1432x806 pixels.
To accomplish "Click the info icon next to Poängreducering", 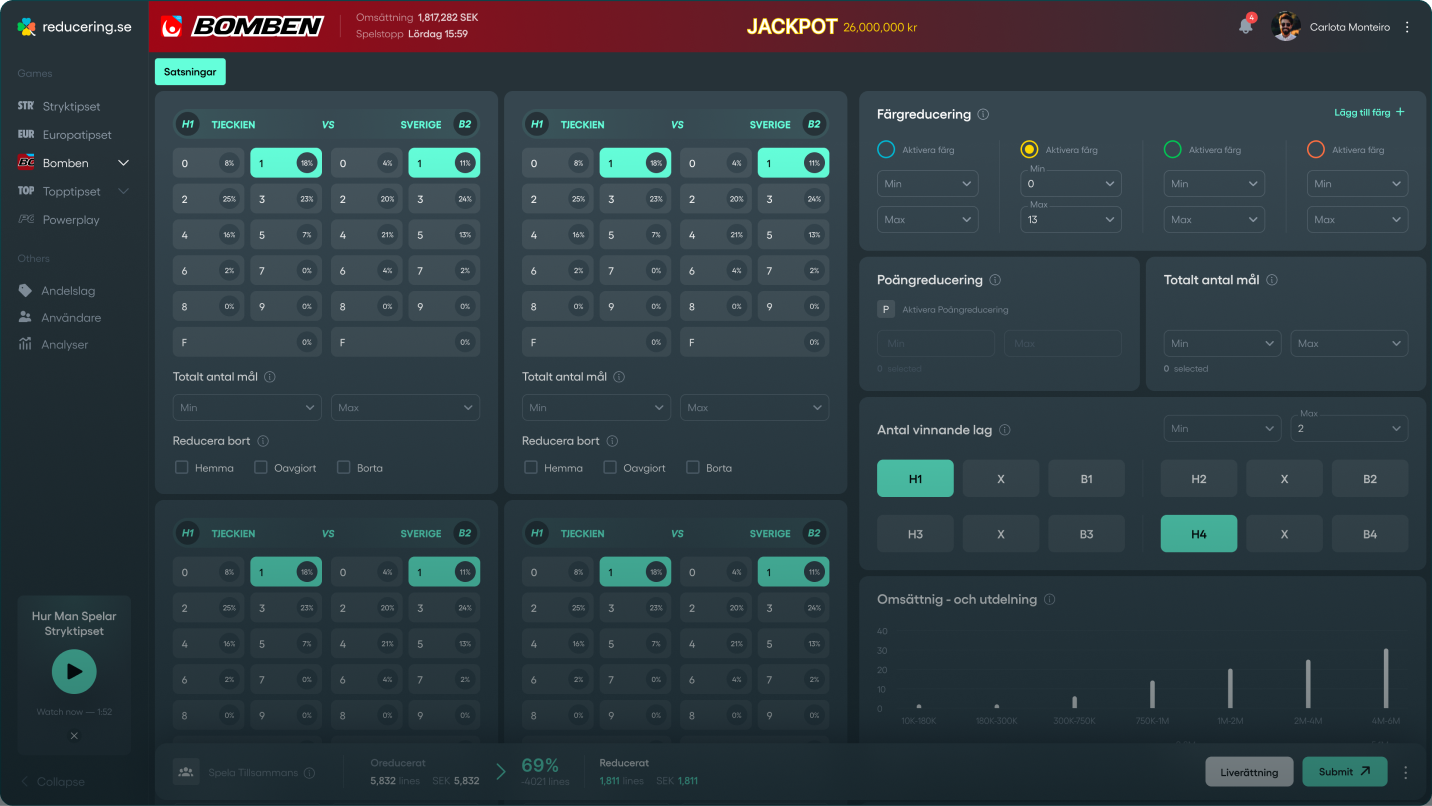I will click(995, 281).
